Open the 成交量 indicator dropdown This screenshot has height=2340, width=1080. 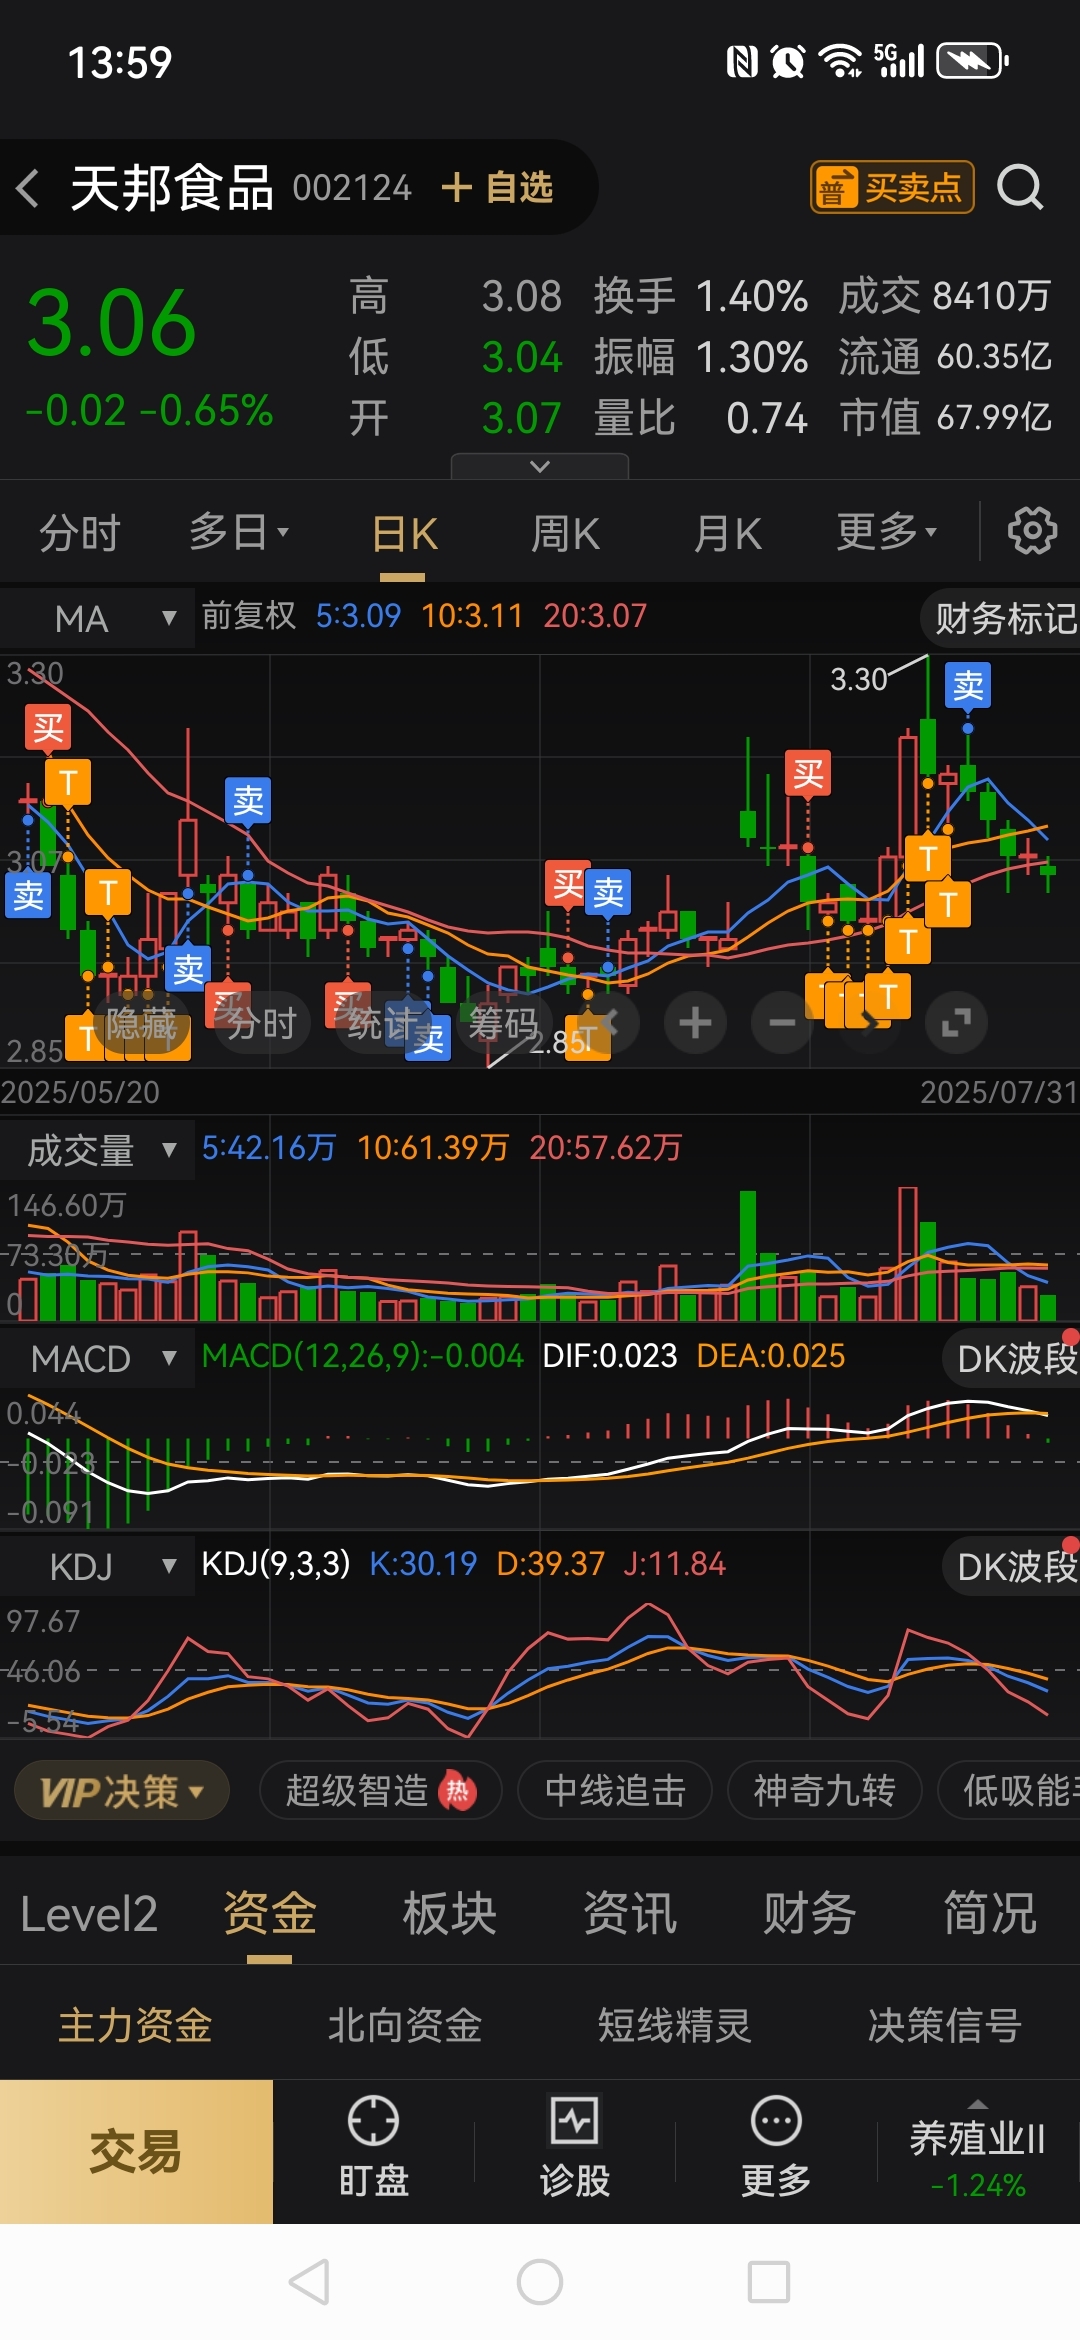97,1150
